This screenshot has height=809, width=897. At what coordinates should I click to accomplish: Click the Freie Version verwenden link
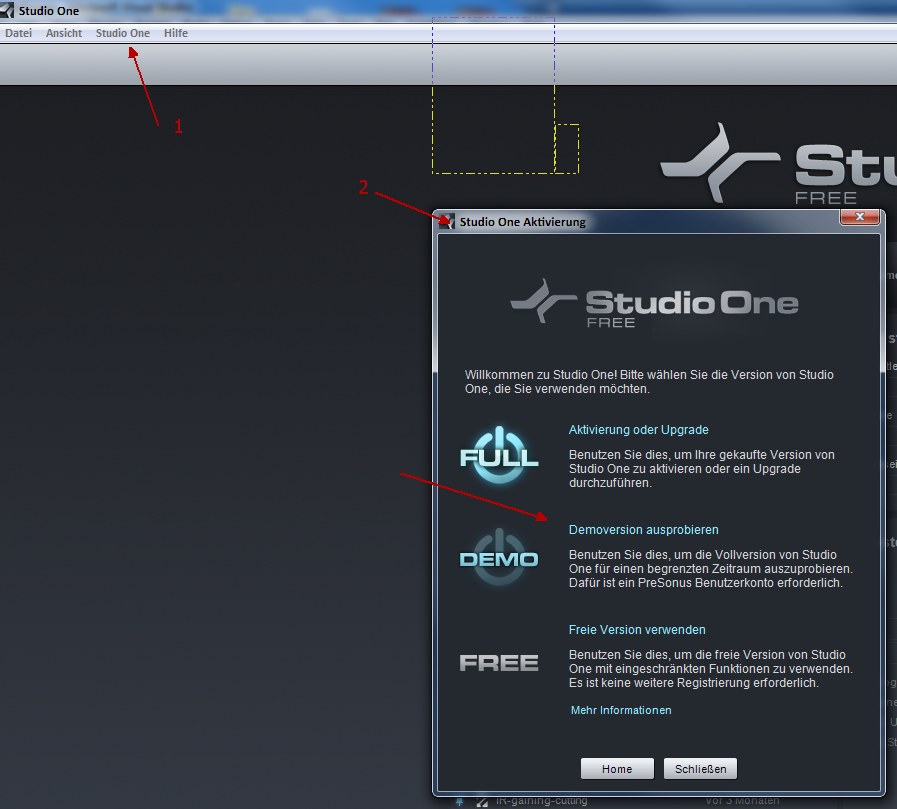point(637,630)
